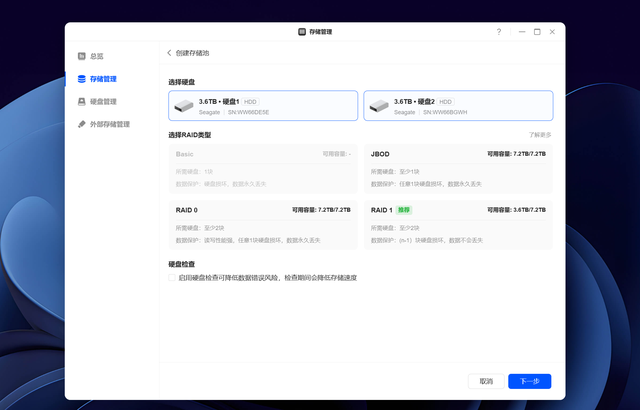
Task: Enable the 硬盘检查 disk check checkbox
Action: pos(172,277)
